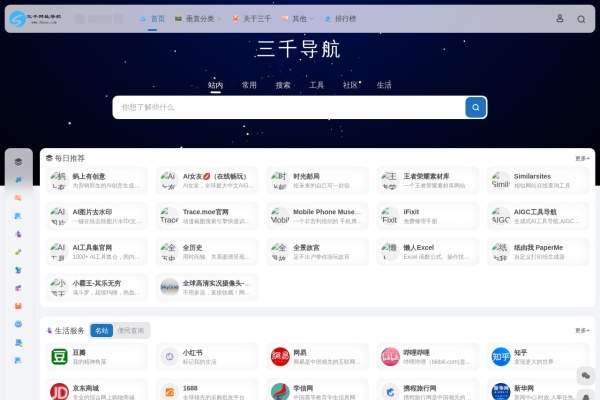Click the Trace.moe官网 card icon
600x400 pixels.
click(170, 216)
